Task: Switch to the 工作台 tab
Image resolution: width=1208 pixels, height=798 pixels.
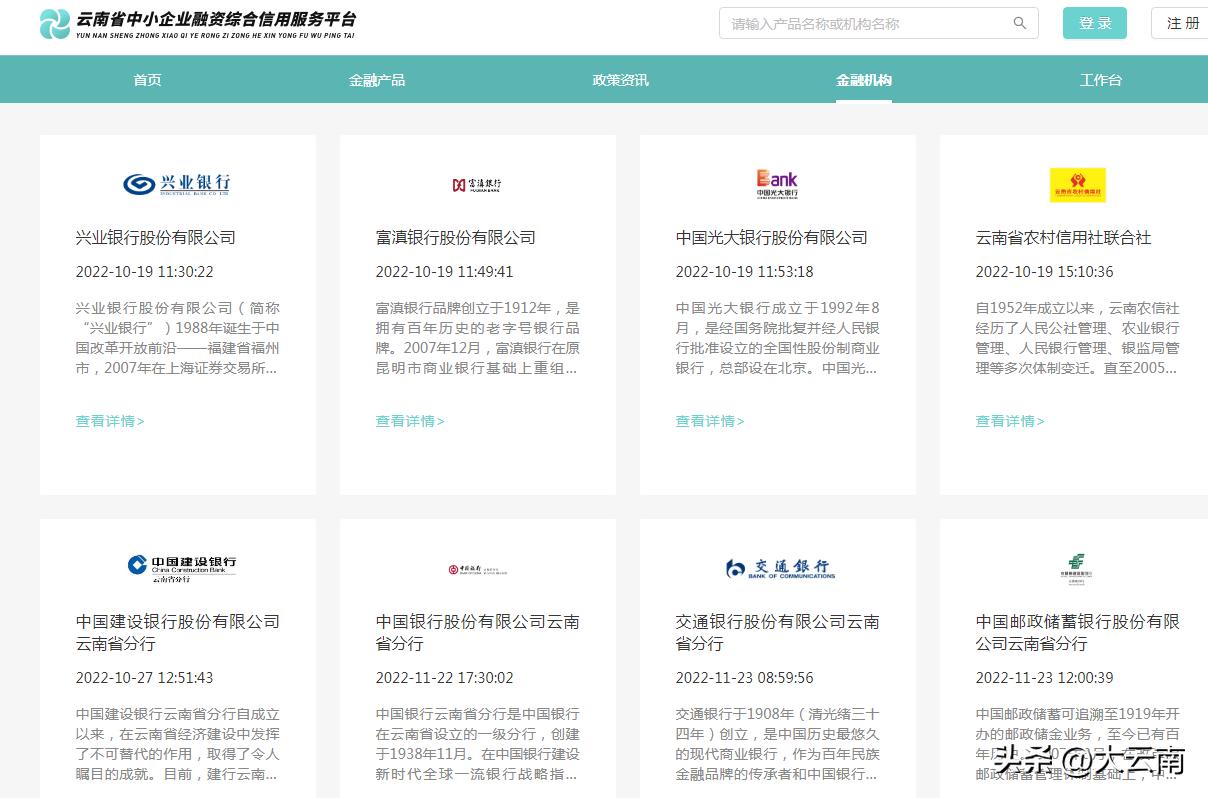Action: (x=1101, y=79)
